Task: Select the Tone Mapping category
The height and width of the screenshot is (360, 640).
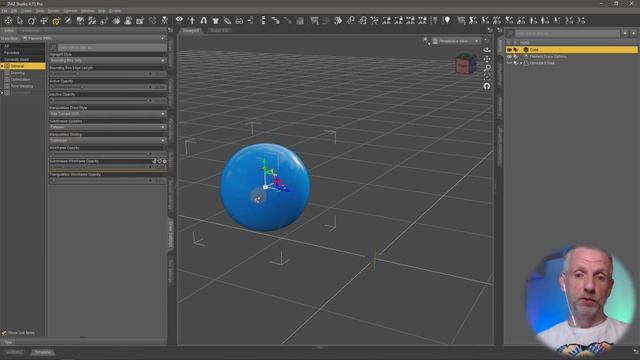Action: point(22,86)
